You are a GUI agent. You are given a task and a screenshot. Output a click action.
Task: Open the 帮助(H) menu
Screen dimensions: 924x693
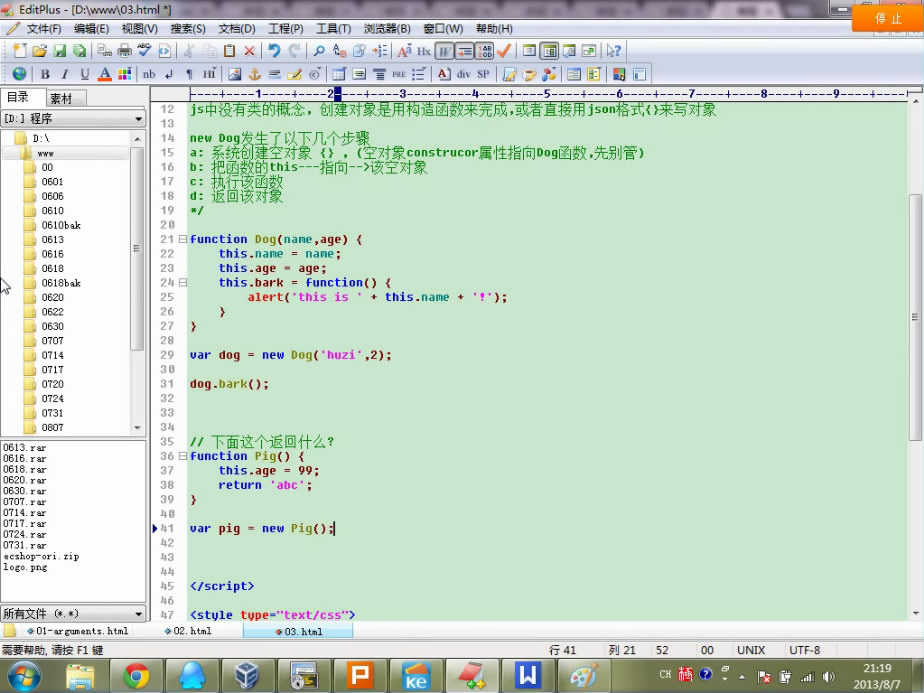click(x=494, y=29)
